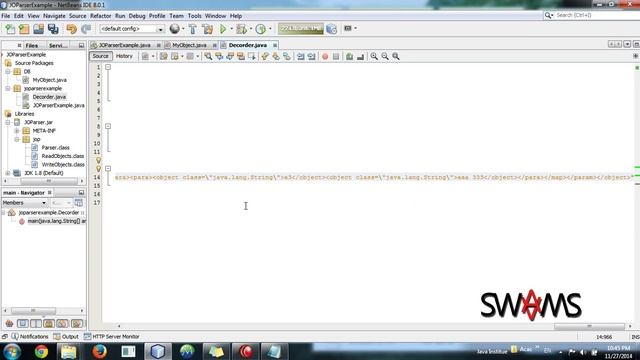The width and height of the screenshot is (640, 360).
Task: Click in the Search field
Action: click(x=596, y=15)
